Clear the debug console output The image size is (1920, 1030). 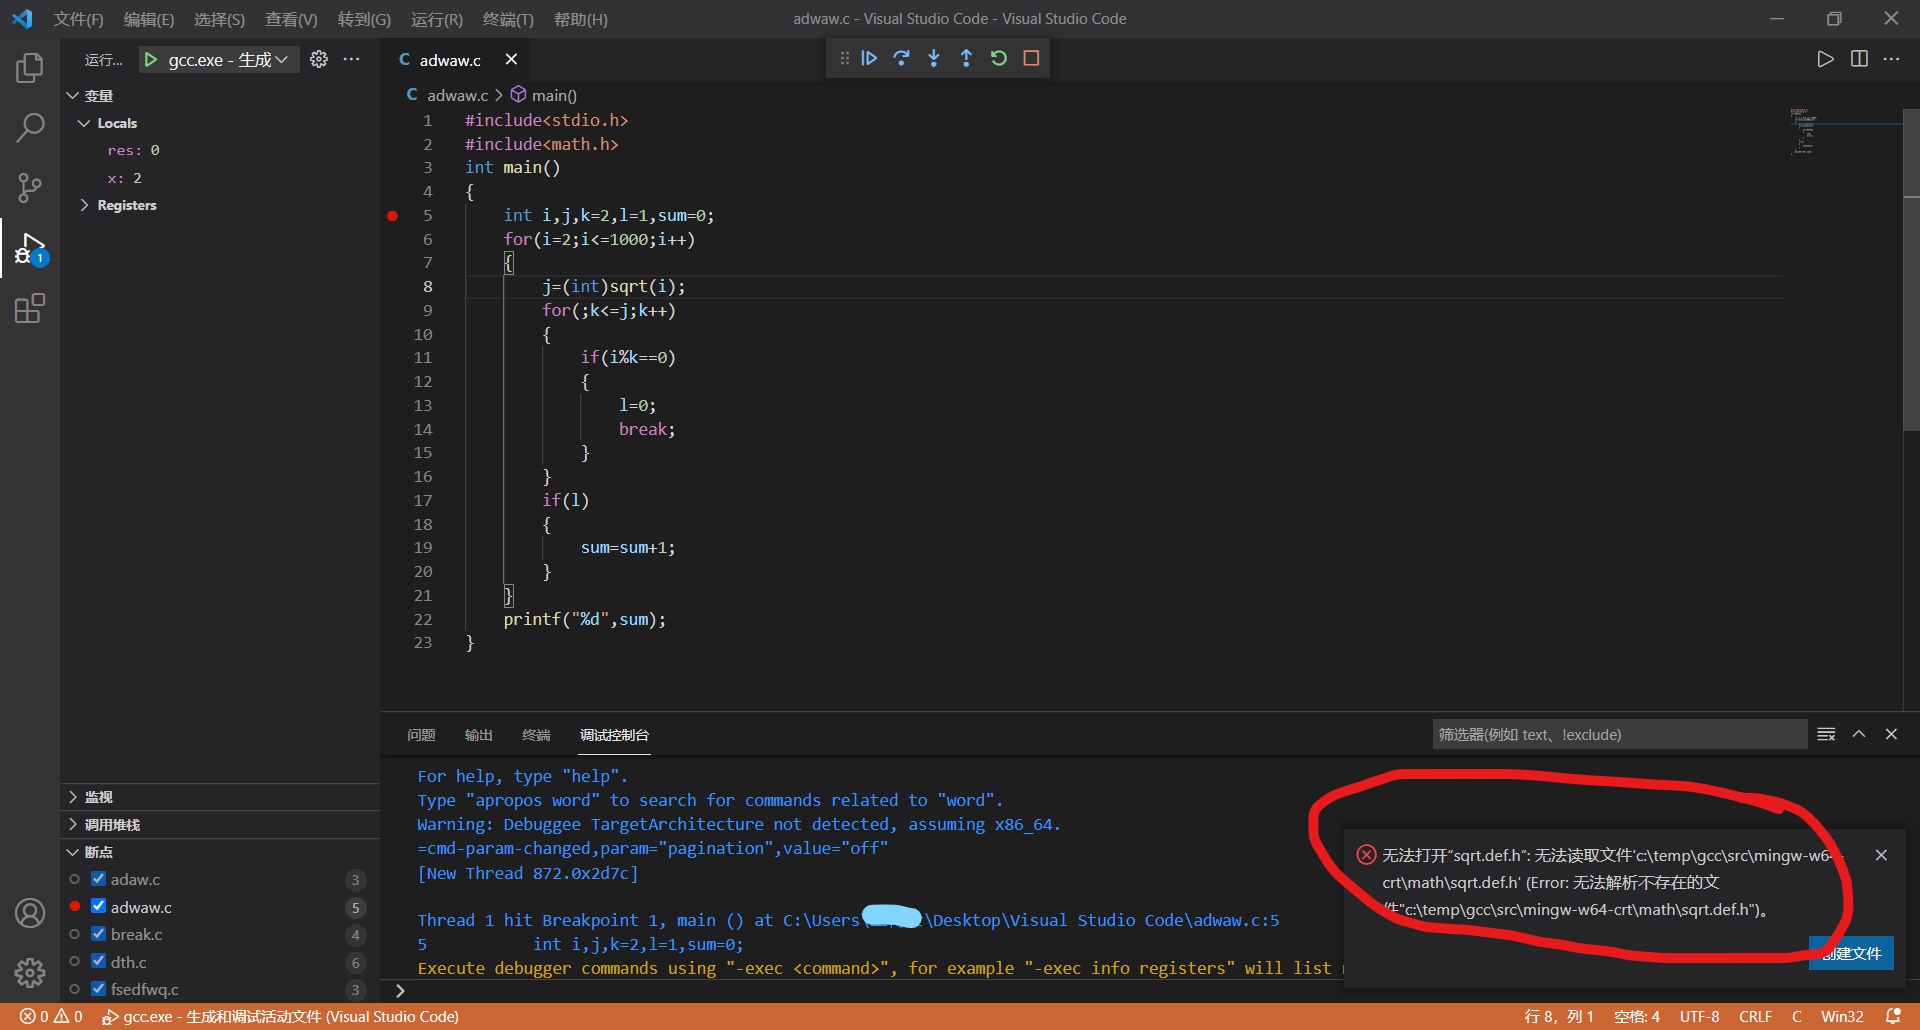pyautogui.click(x=1826, y=734)
